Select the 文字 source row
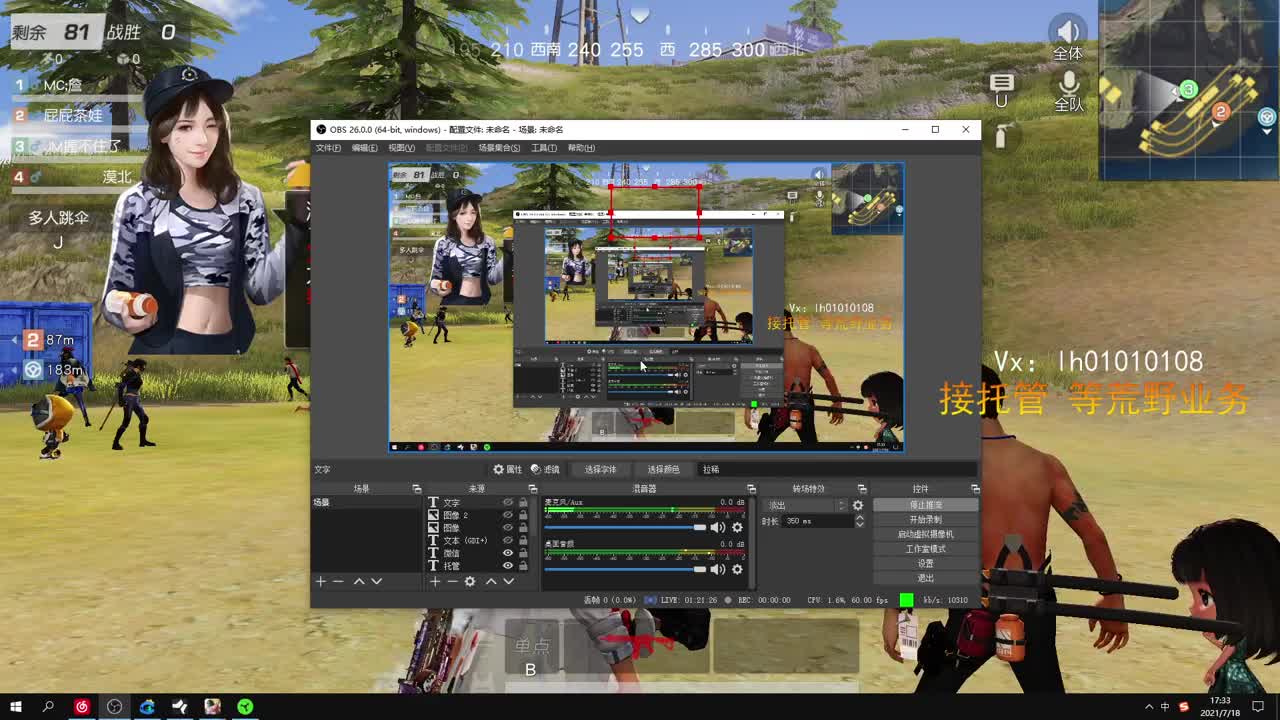Screen dimensions: 1280x720 pos(479,503)
